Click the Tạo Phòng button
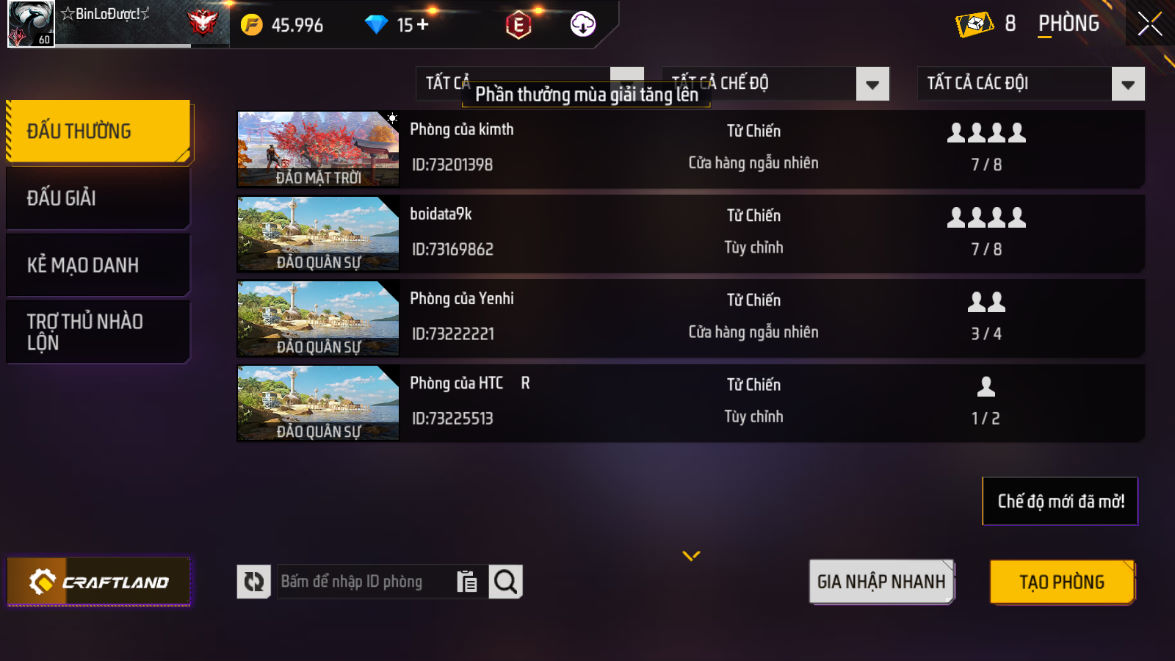The image size is (1175, 661). point(1062,582)
